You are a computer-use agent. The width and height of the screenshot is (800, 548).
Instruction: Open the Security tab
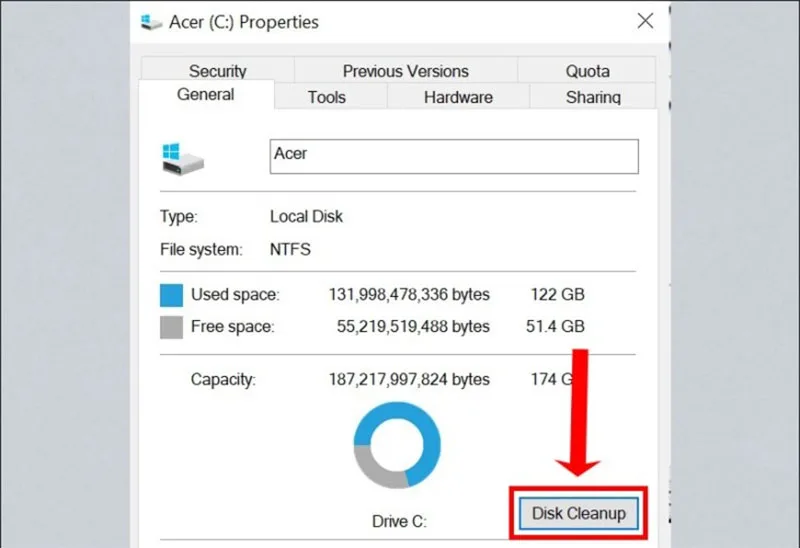pos(218,70)
